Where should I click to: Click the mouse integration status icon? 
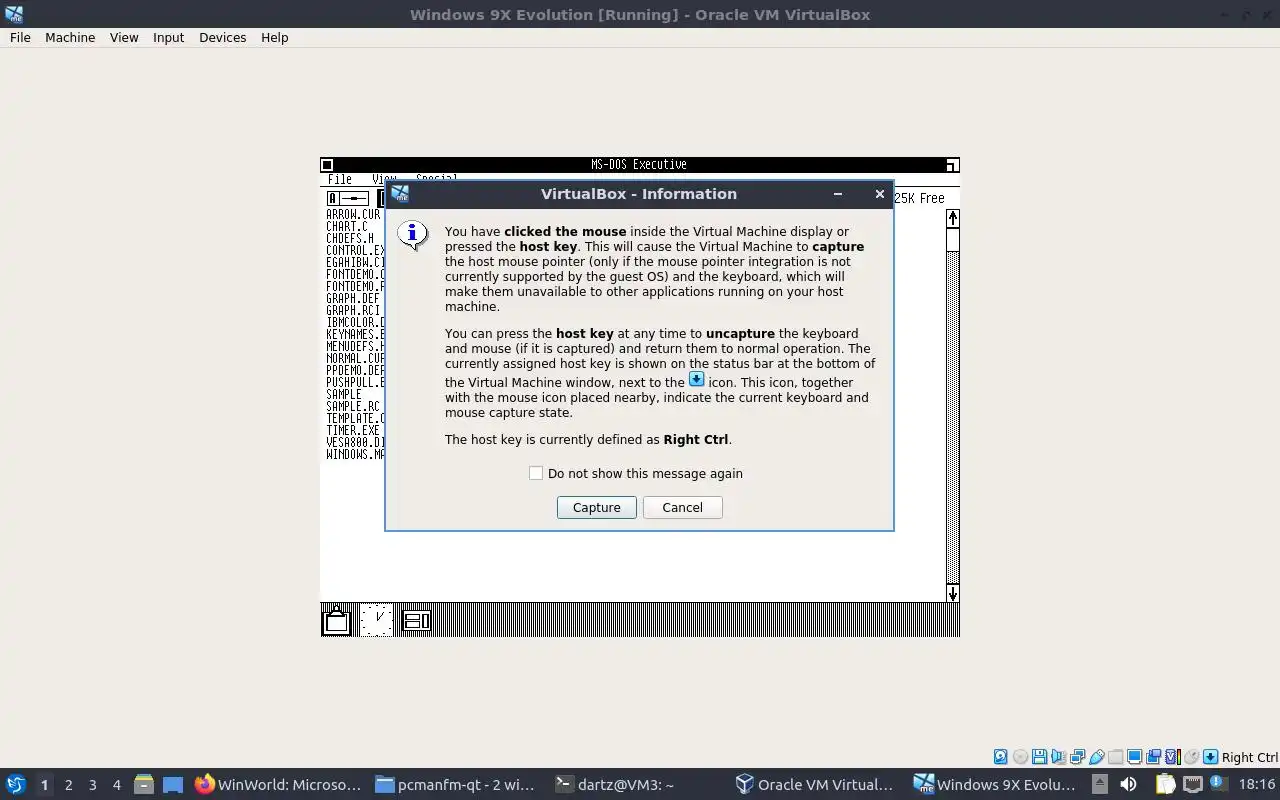point(1191,757)
